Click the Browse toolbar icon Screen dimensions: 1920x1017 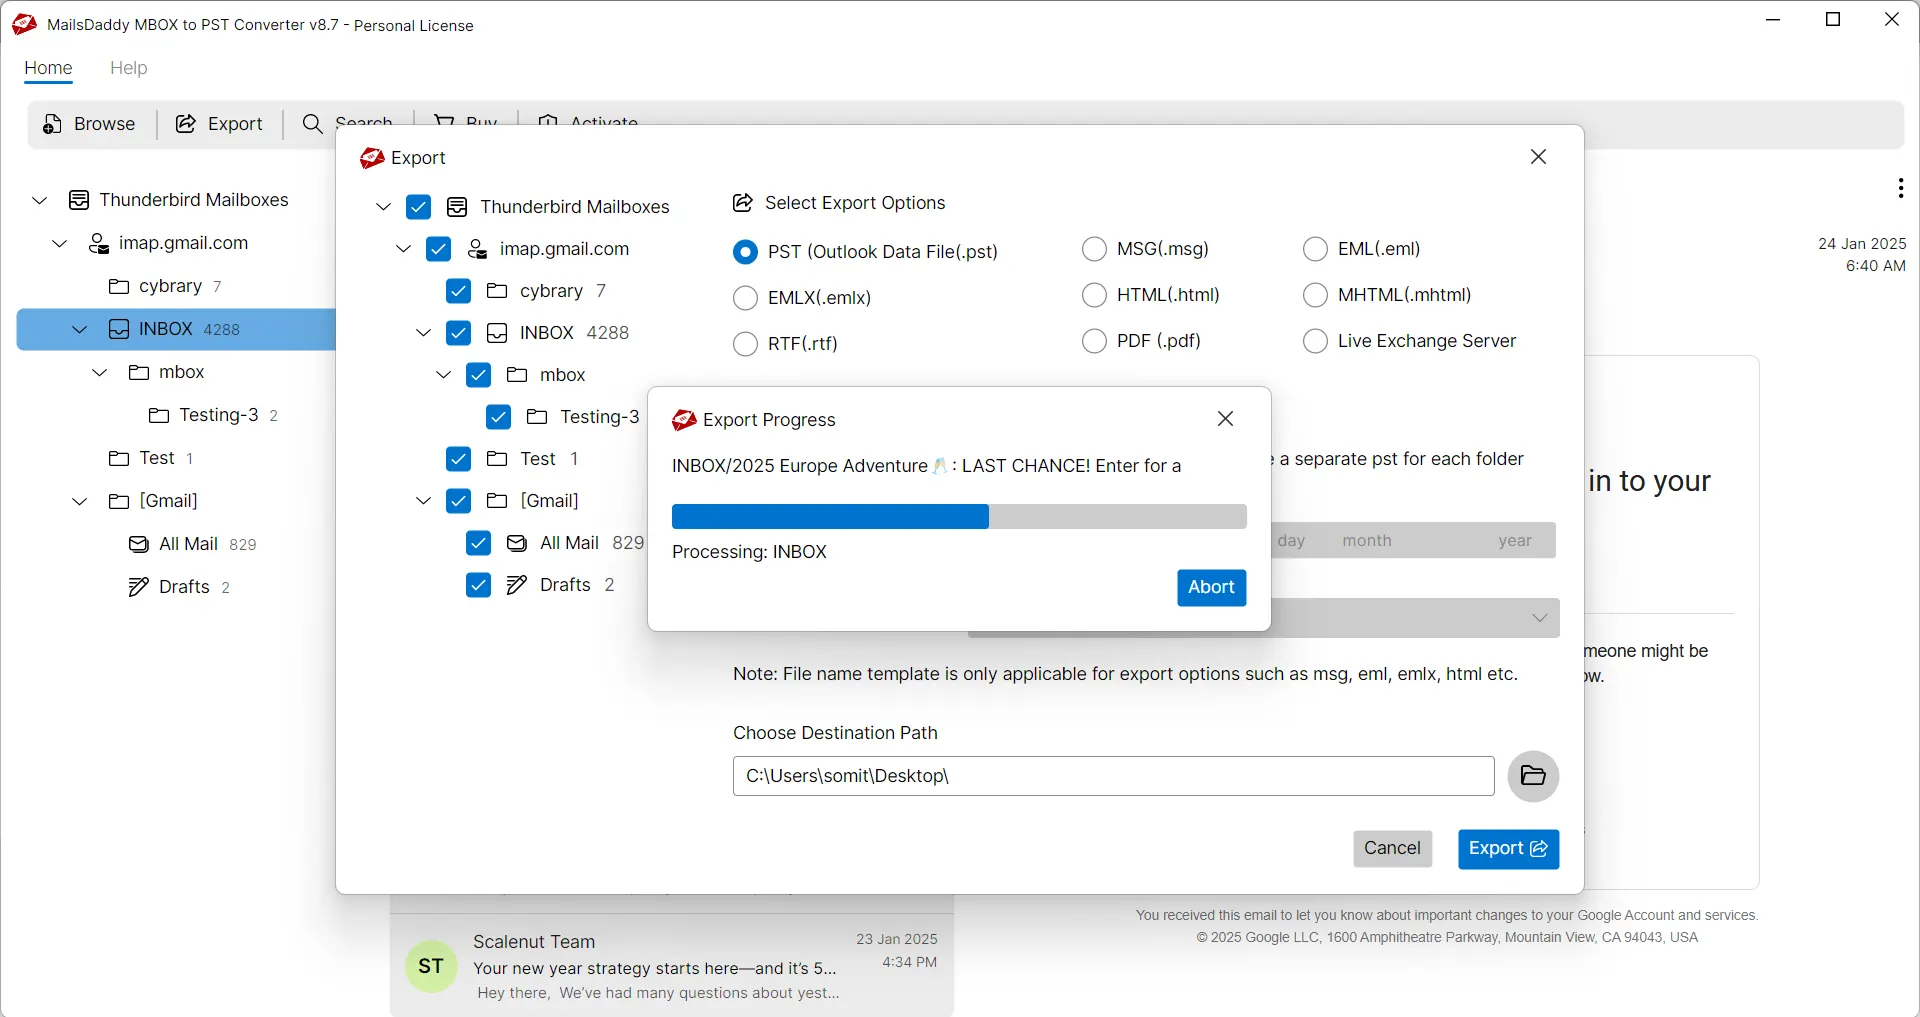click(x=53, y=124)
